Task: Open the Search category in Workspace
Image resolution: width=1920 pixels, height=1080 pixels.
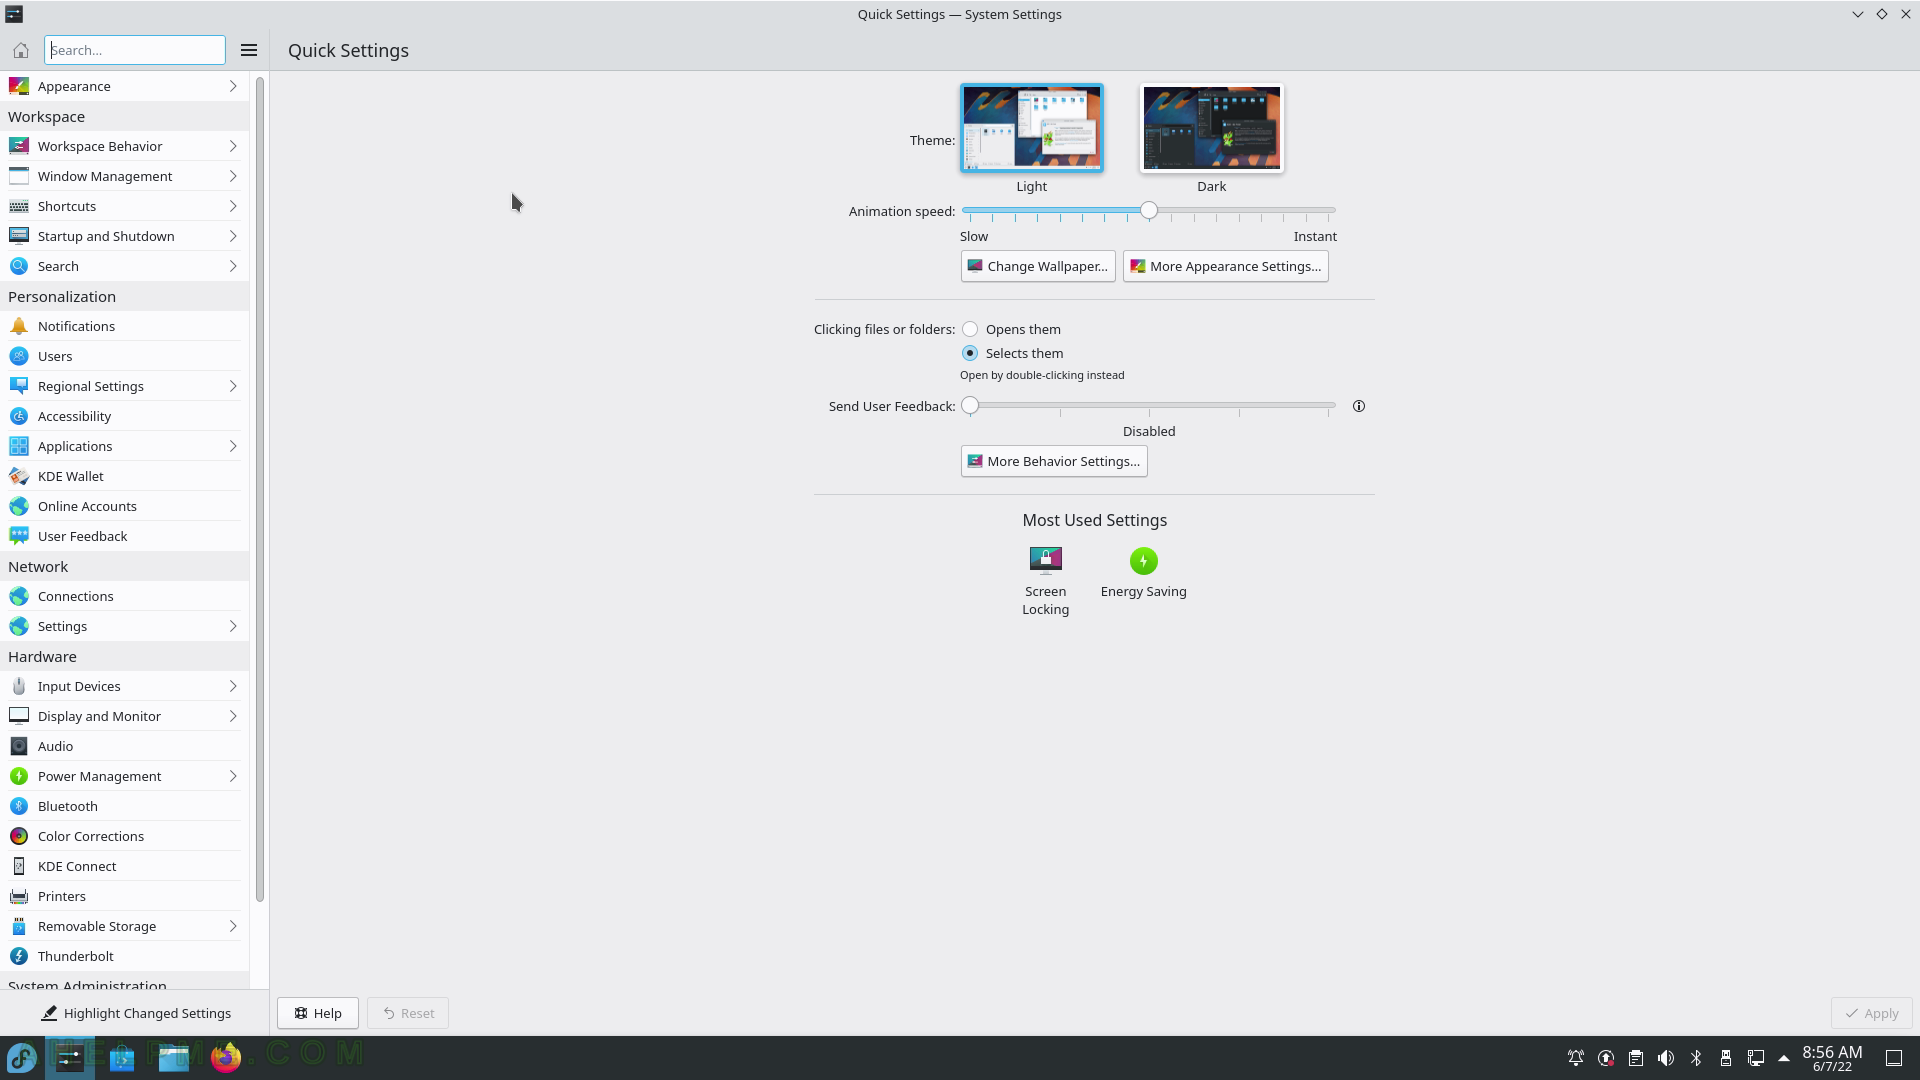Action: [x=125, y=266]
